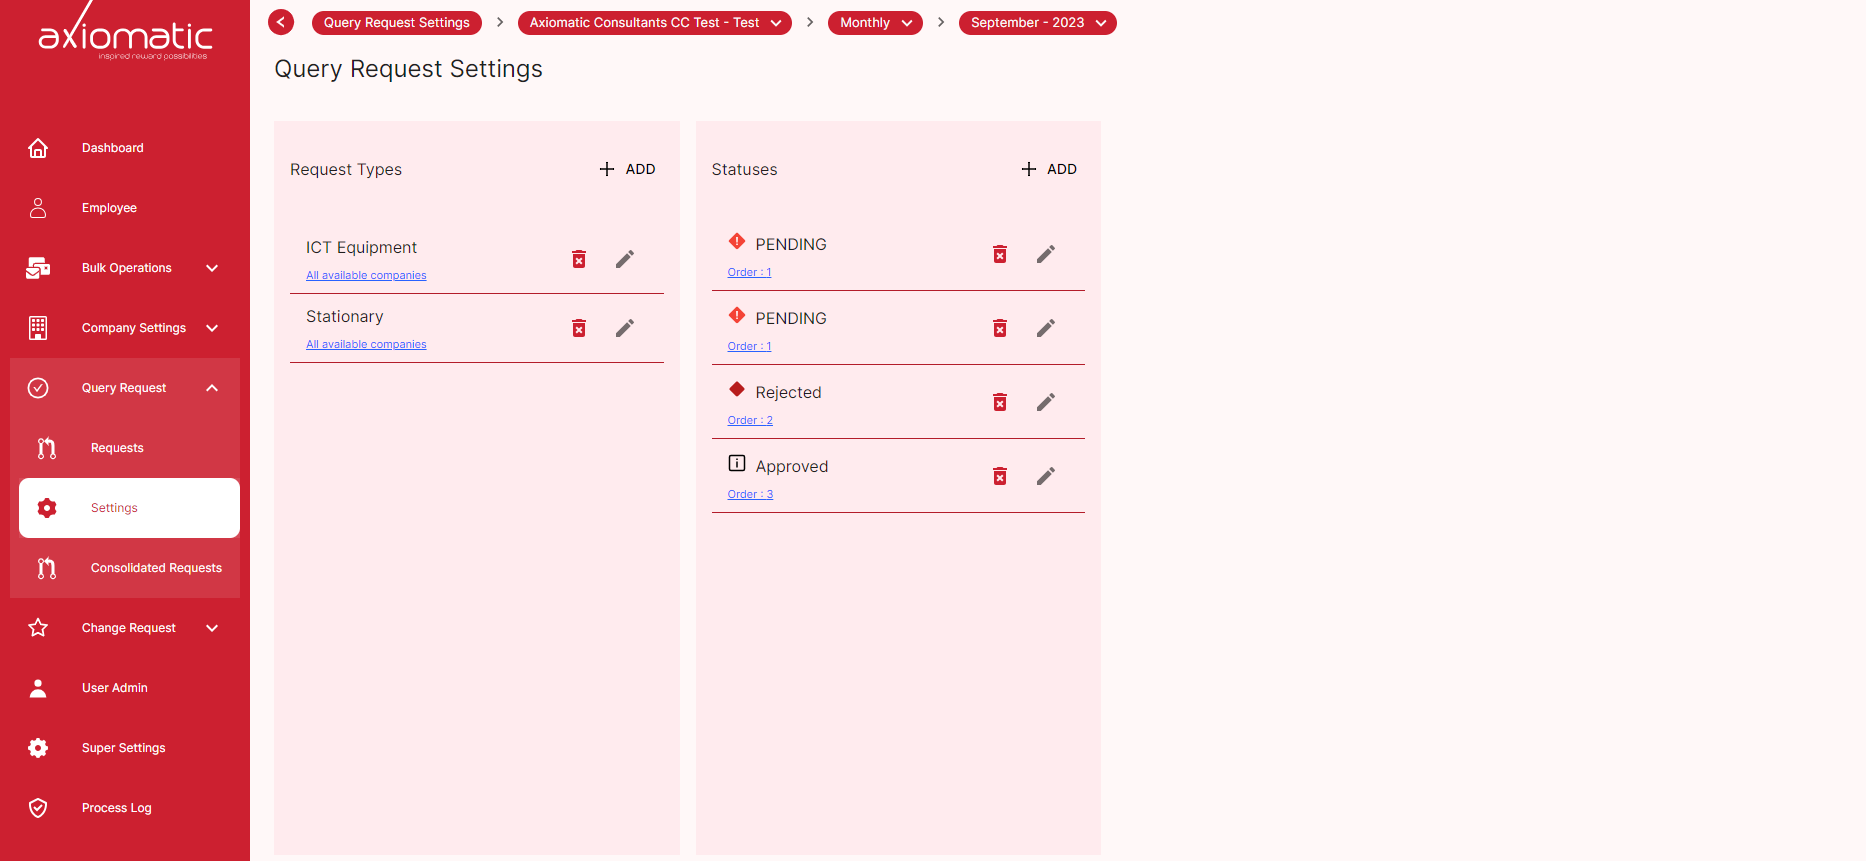1866x861 pixels.
Task: Open Dashboard in the sidebar
Action: (x=125, y=148)
